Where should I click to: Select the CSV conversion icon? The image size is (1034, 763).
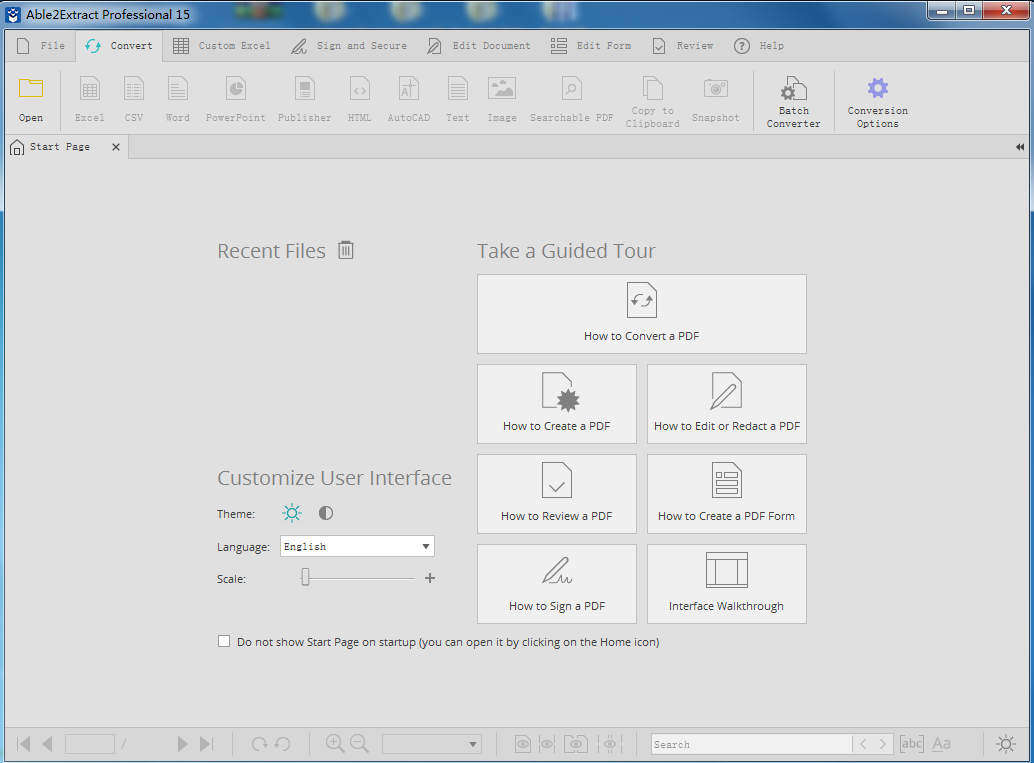(134, 88)
